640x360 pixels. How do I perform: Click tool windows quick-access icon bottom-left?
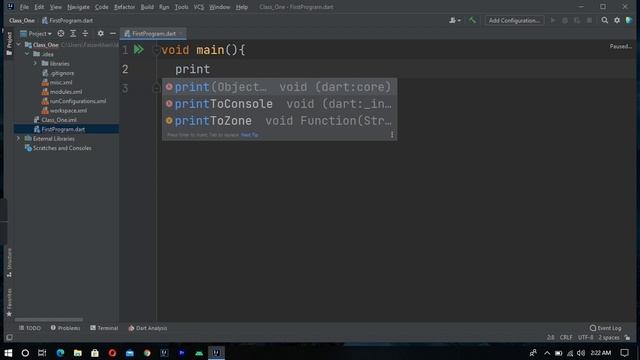(x=9, y=338)
